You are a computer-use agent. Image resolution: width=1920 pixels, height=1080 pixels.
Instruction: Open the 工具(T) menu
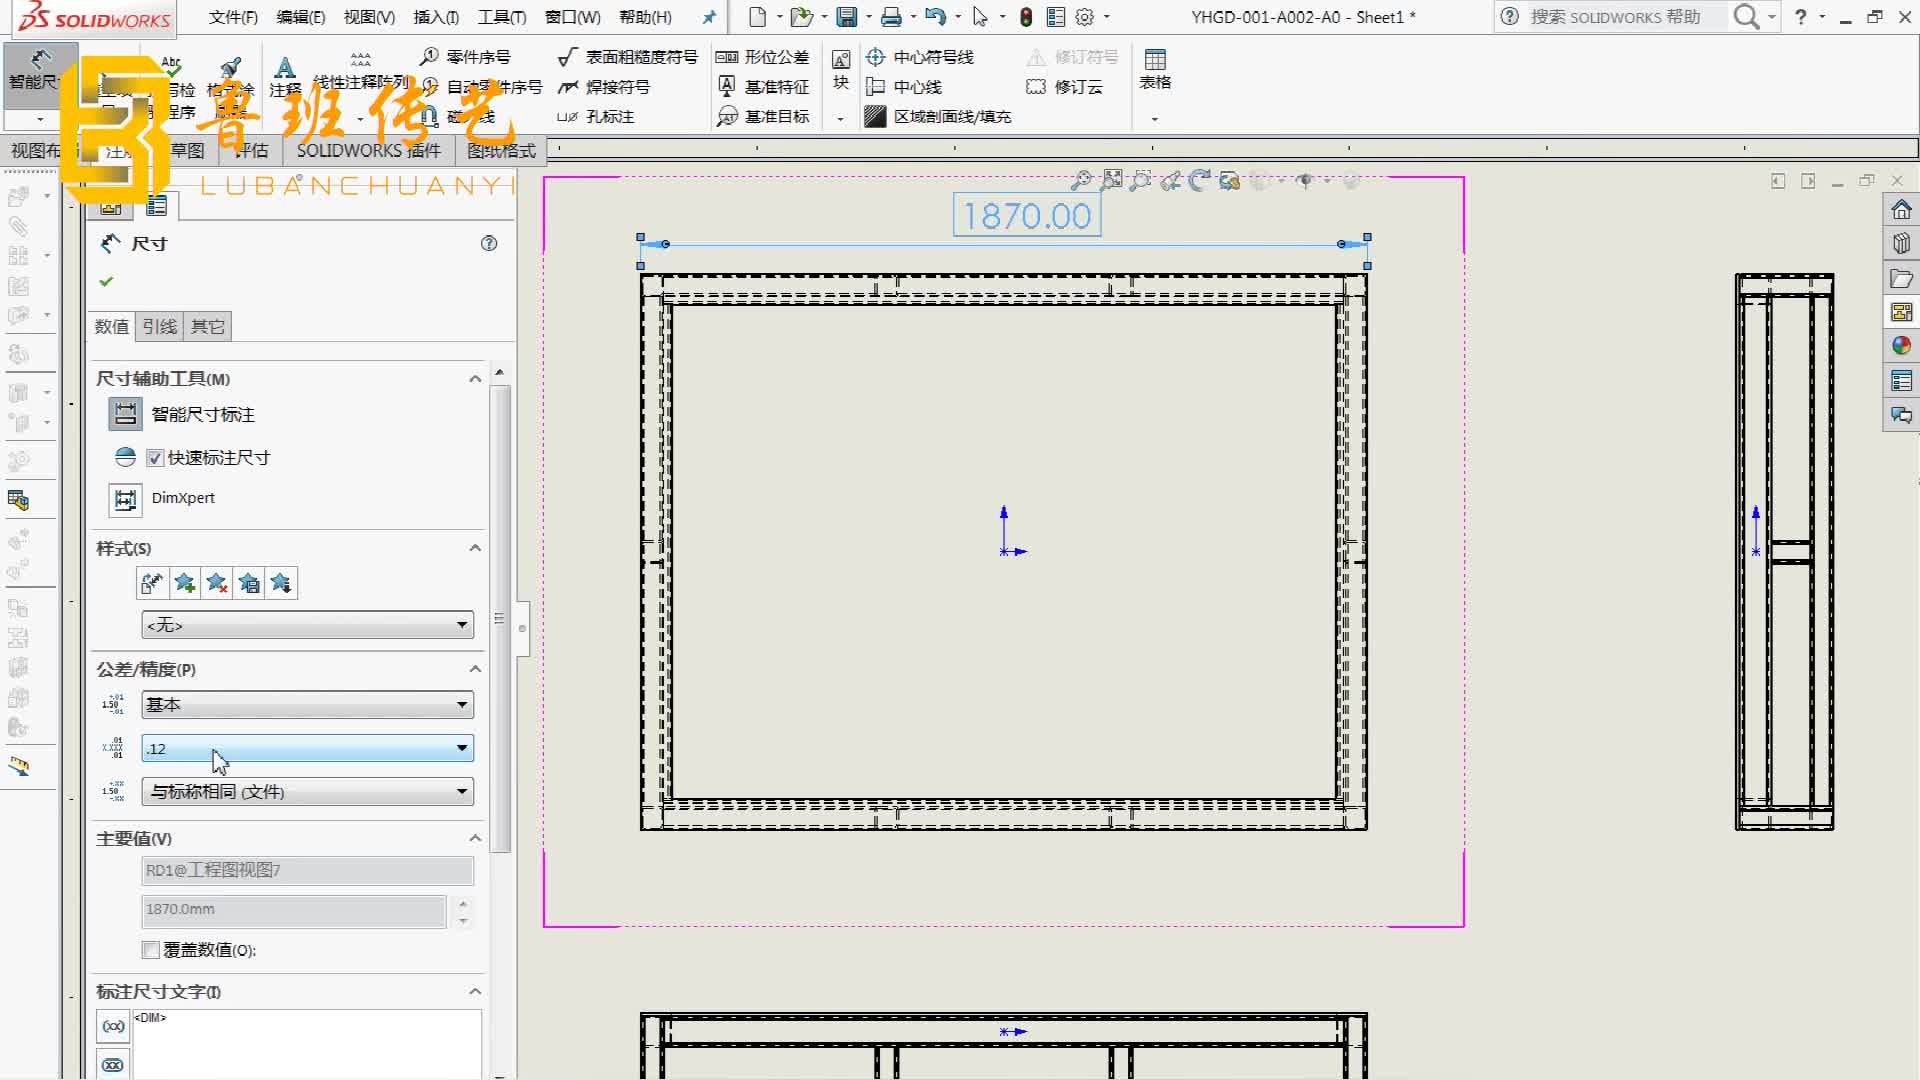(x=501, y=17)
